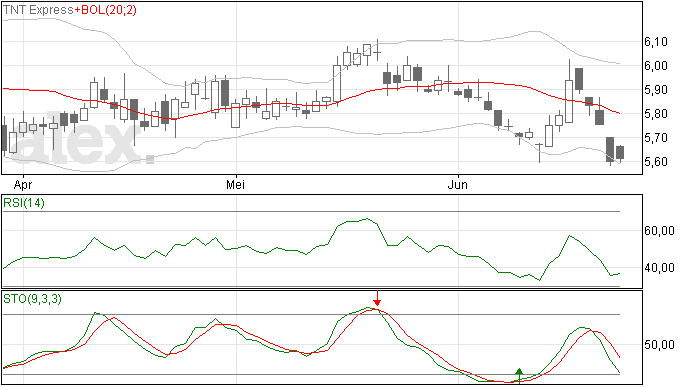The height and width of the screenshot is (387, 690).
Task: Click the 50,00 stochastic scale label
Action: point(659,345)
